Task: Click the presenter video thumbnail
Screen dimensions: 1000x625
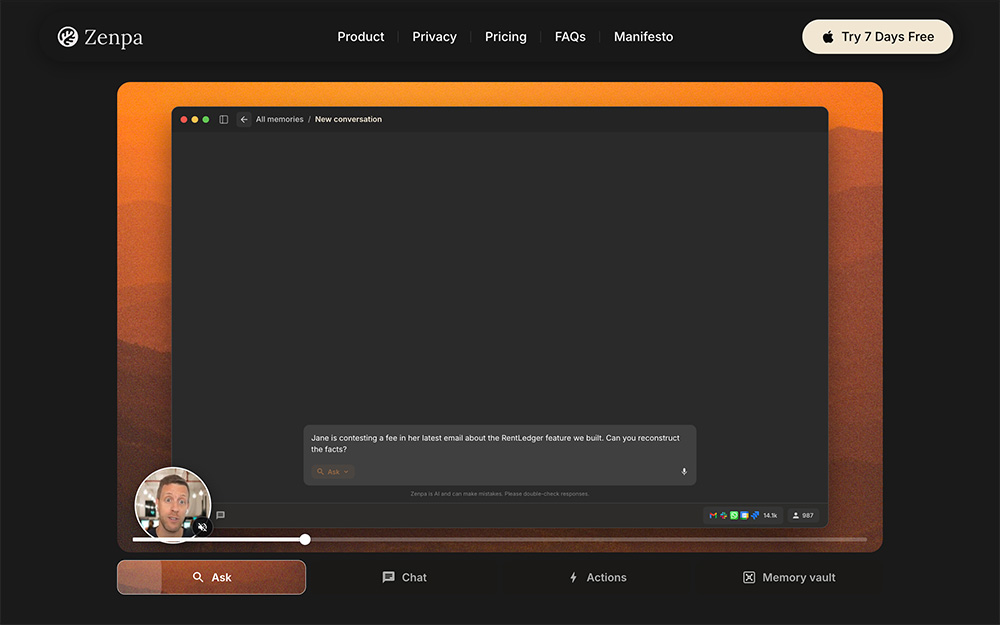Action: pyautogui.click(x=172, y=504)
